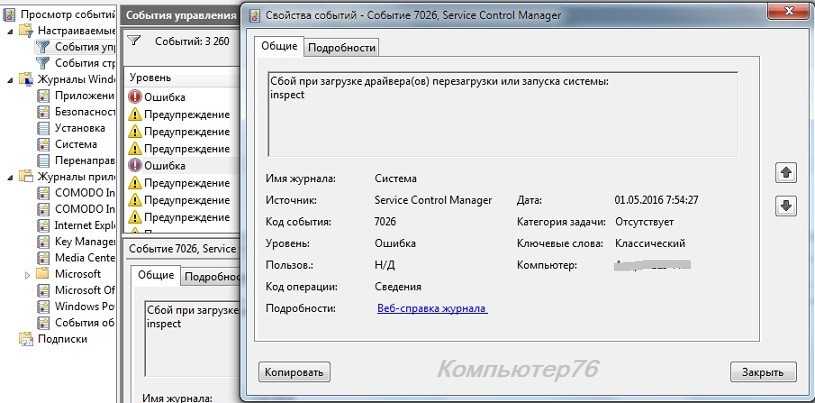Screen dimensions: 815x403
Task: Open the Установка log icon
Action: point(44,128)
